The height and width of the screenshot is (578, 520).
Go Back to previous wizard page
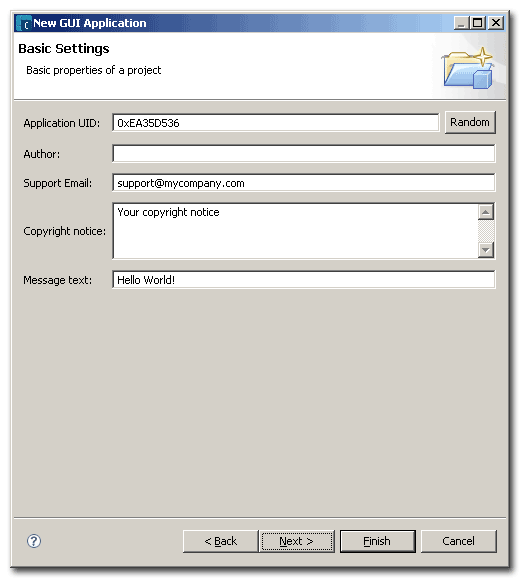[220, 541]
